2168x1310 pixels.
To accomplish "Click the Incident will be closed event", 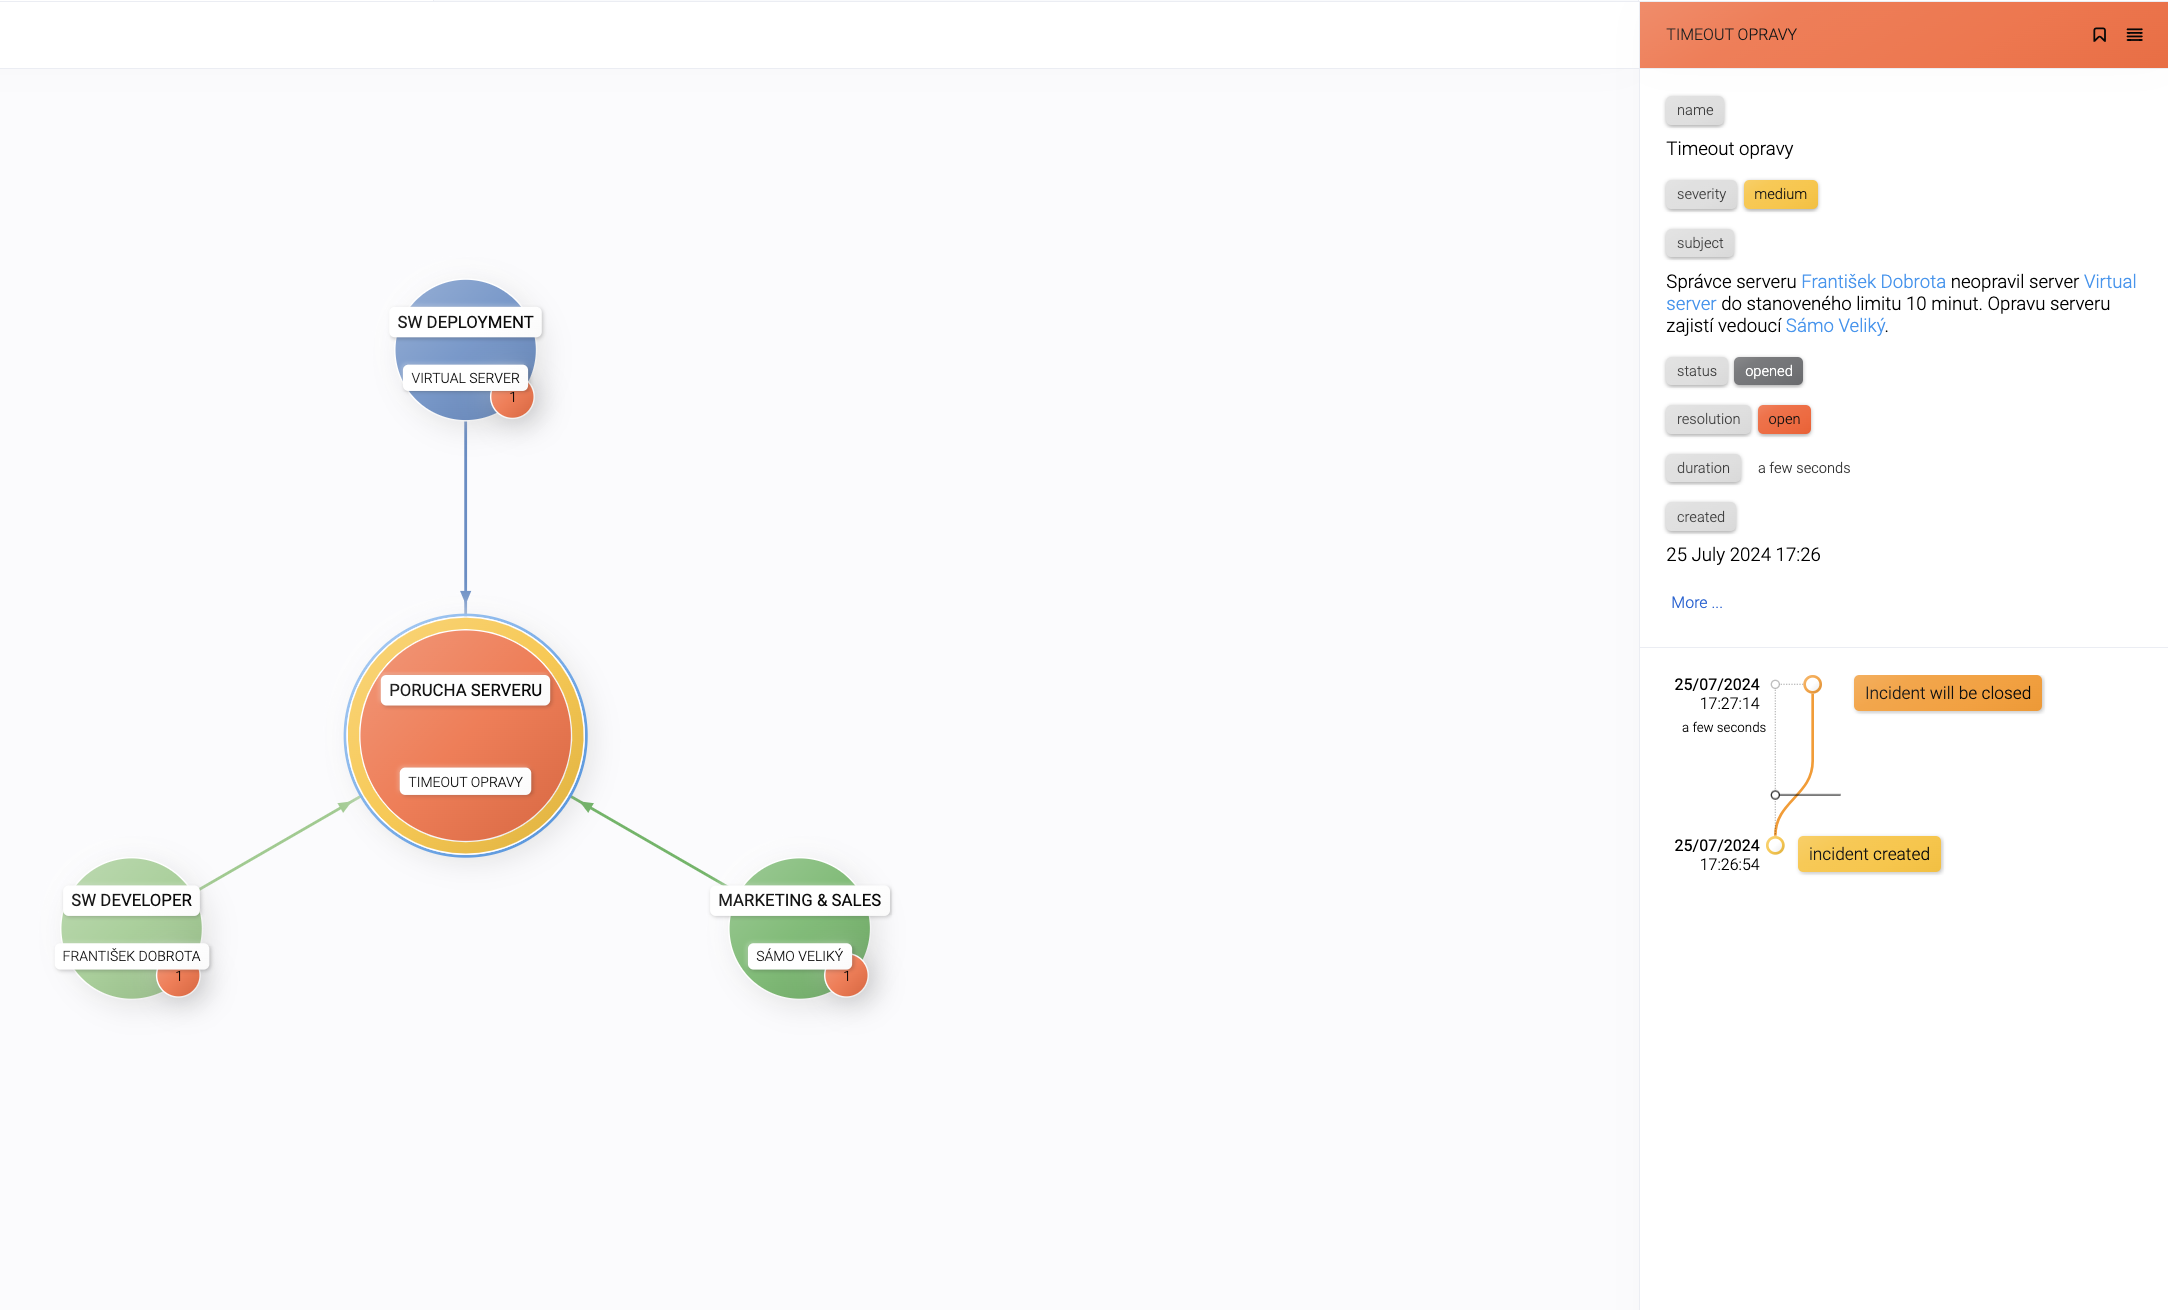I will point(1947,693).
